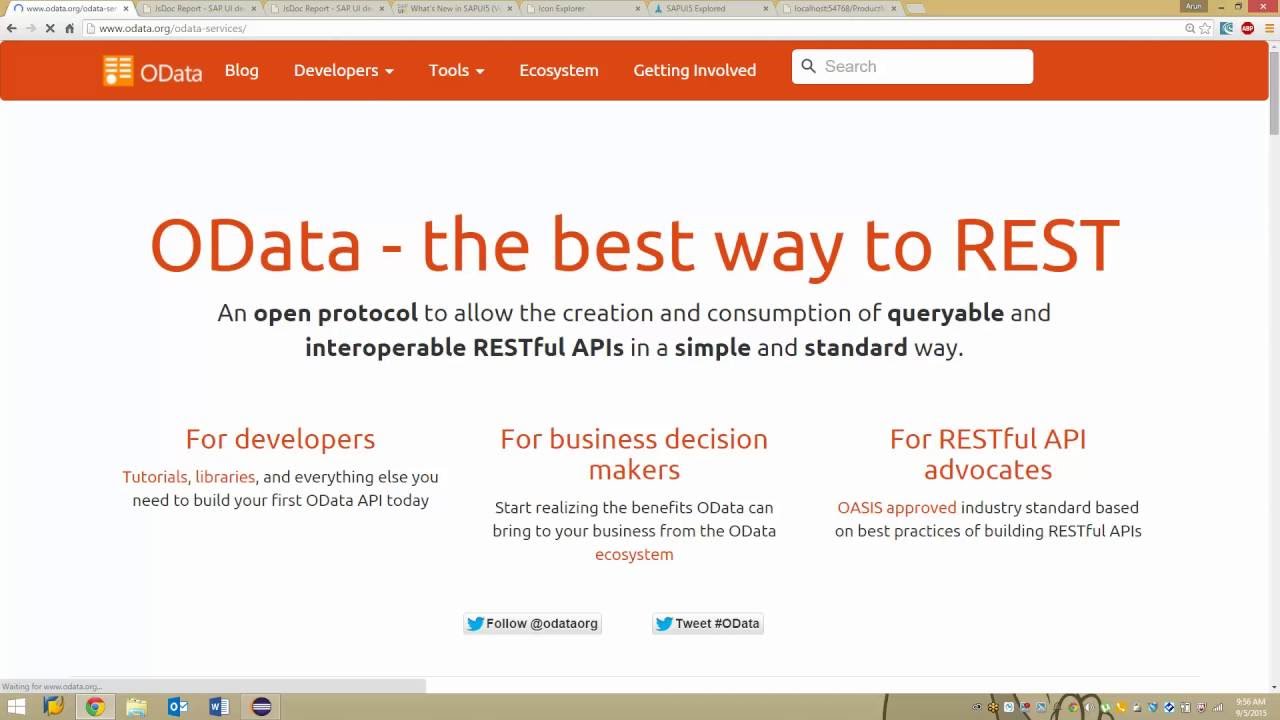Switch to the SAPUI5 Explored tab
Screen dimensions: 1280x720
coord(711,8)
